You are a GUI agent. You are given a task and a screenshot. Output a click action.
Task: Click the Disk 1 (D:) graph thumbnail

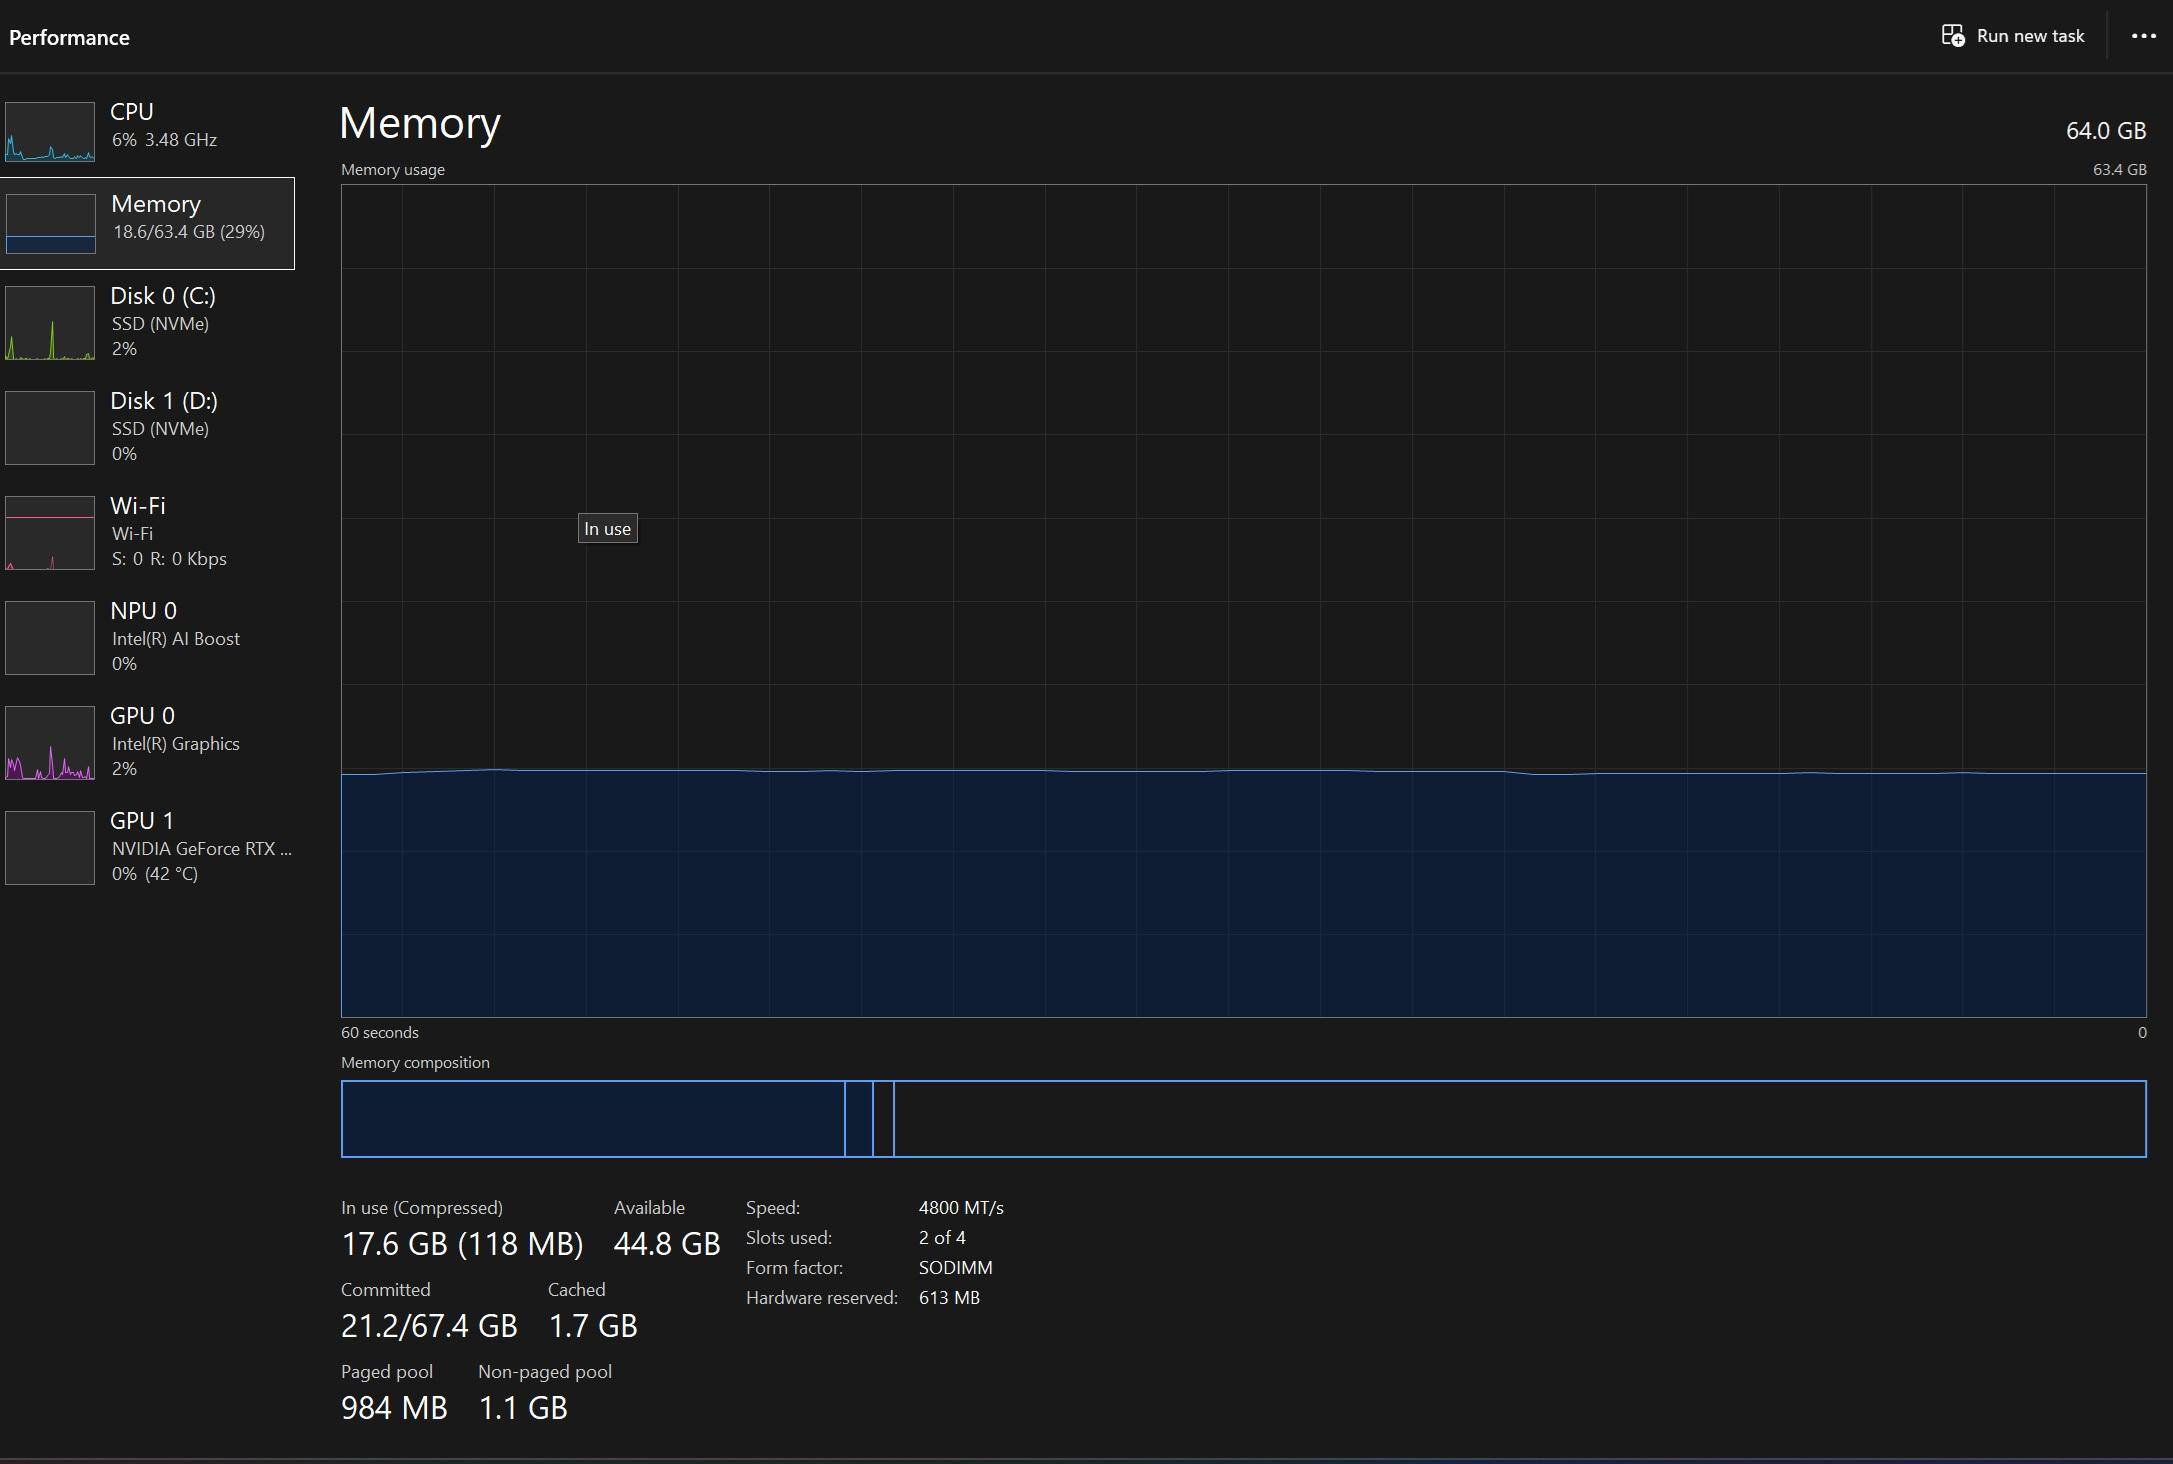[50, 427]
